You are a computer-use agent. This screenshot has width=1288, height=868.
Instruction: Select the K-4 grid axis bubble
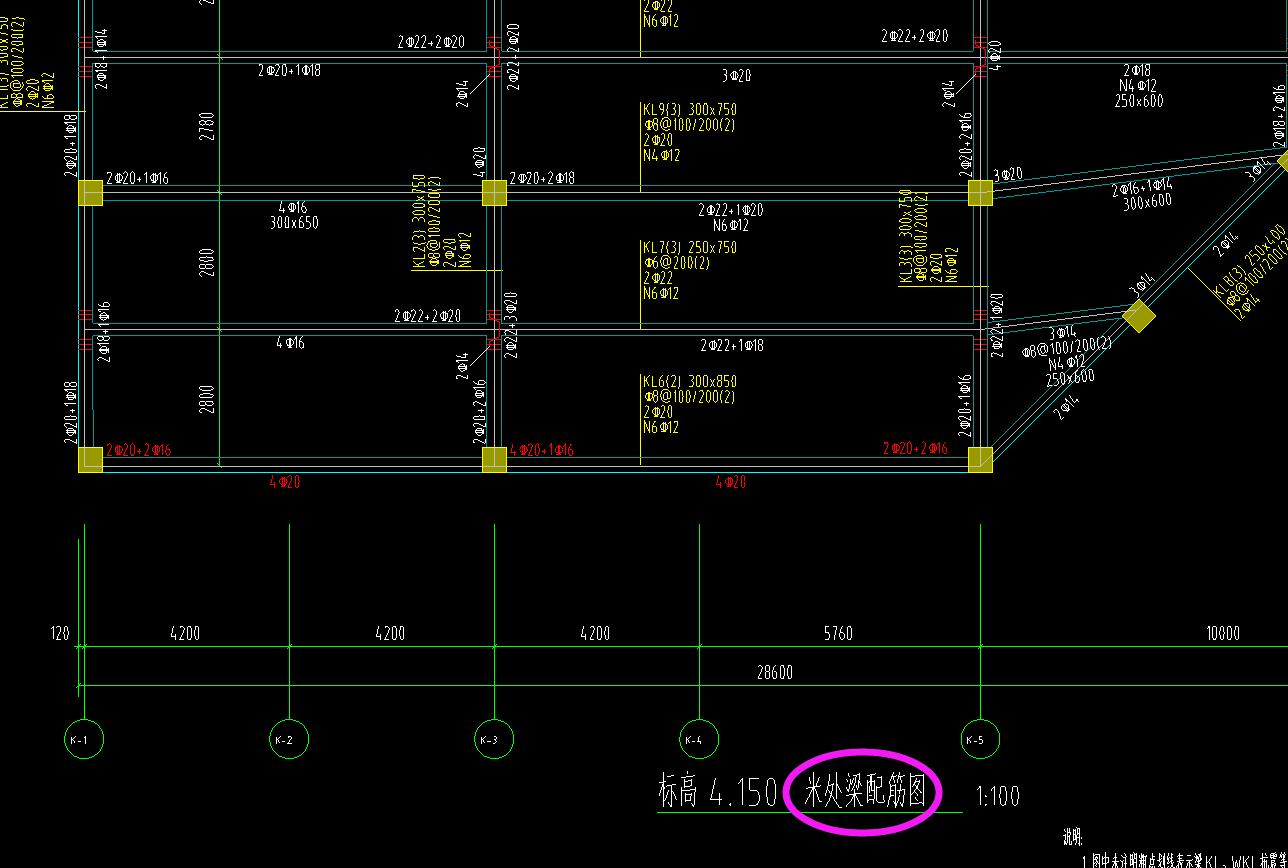pos(699,739)
